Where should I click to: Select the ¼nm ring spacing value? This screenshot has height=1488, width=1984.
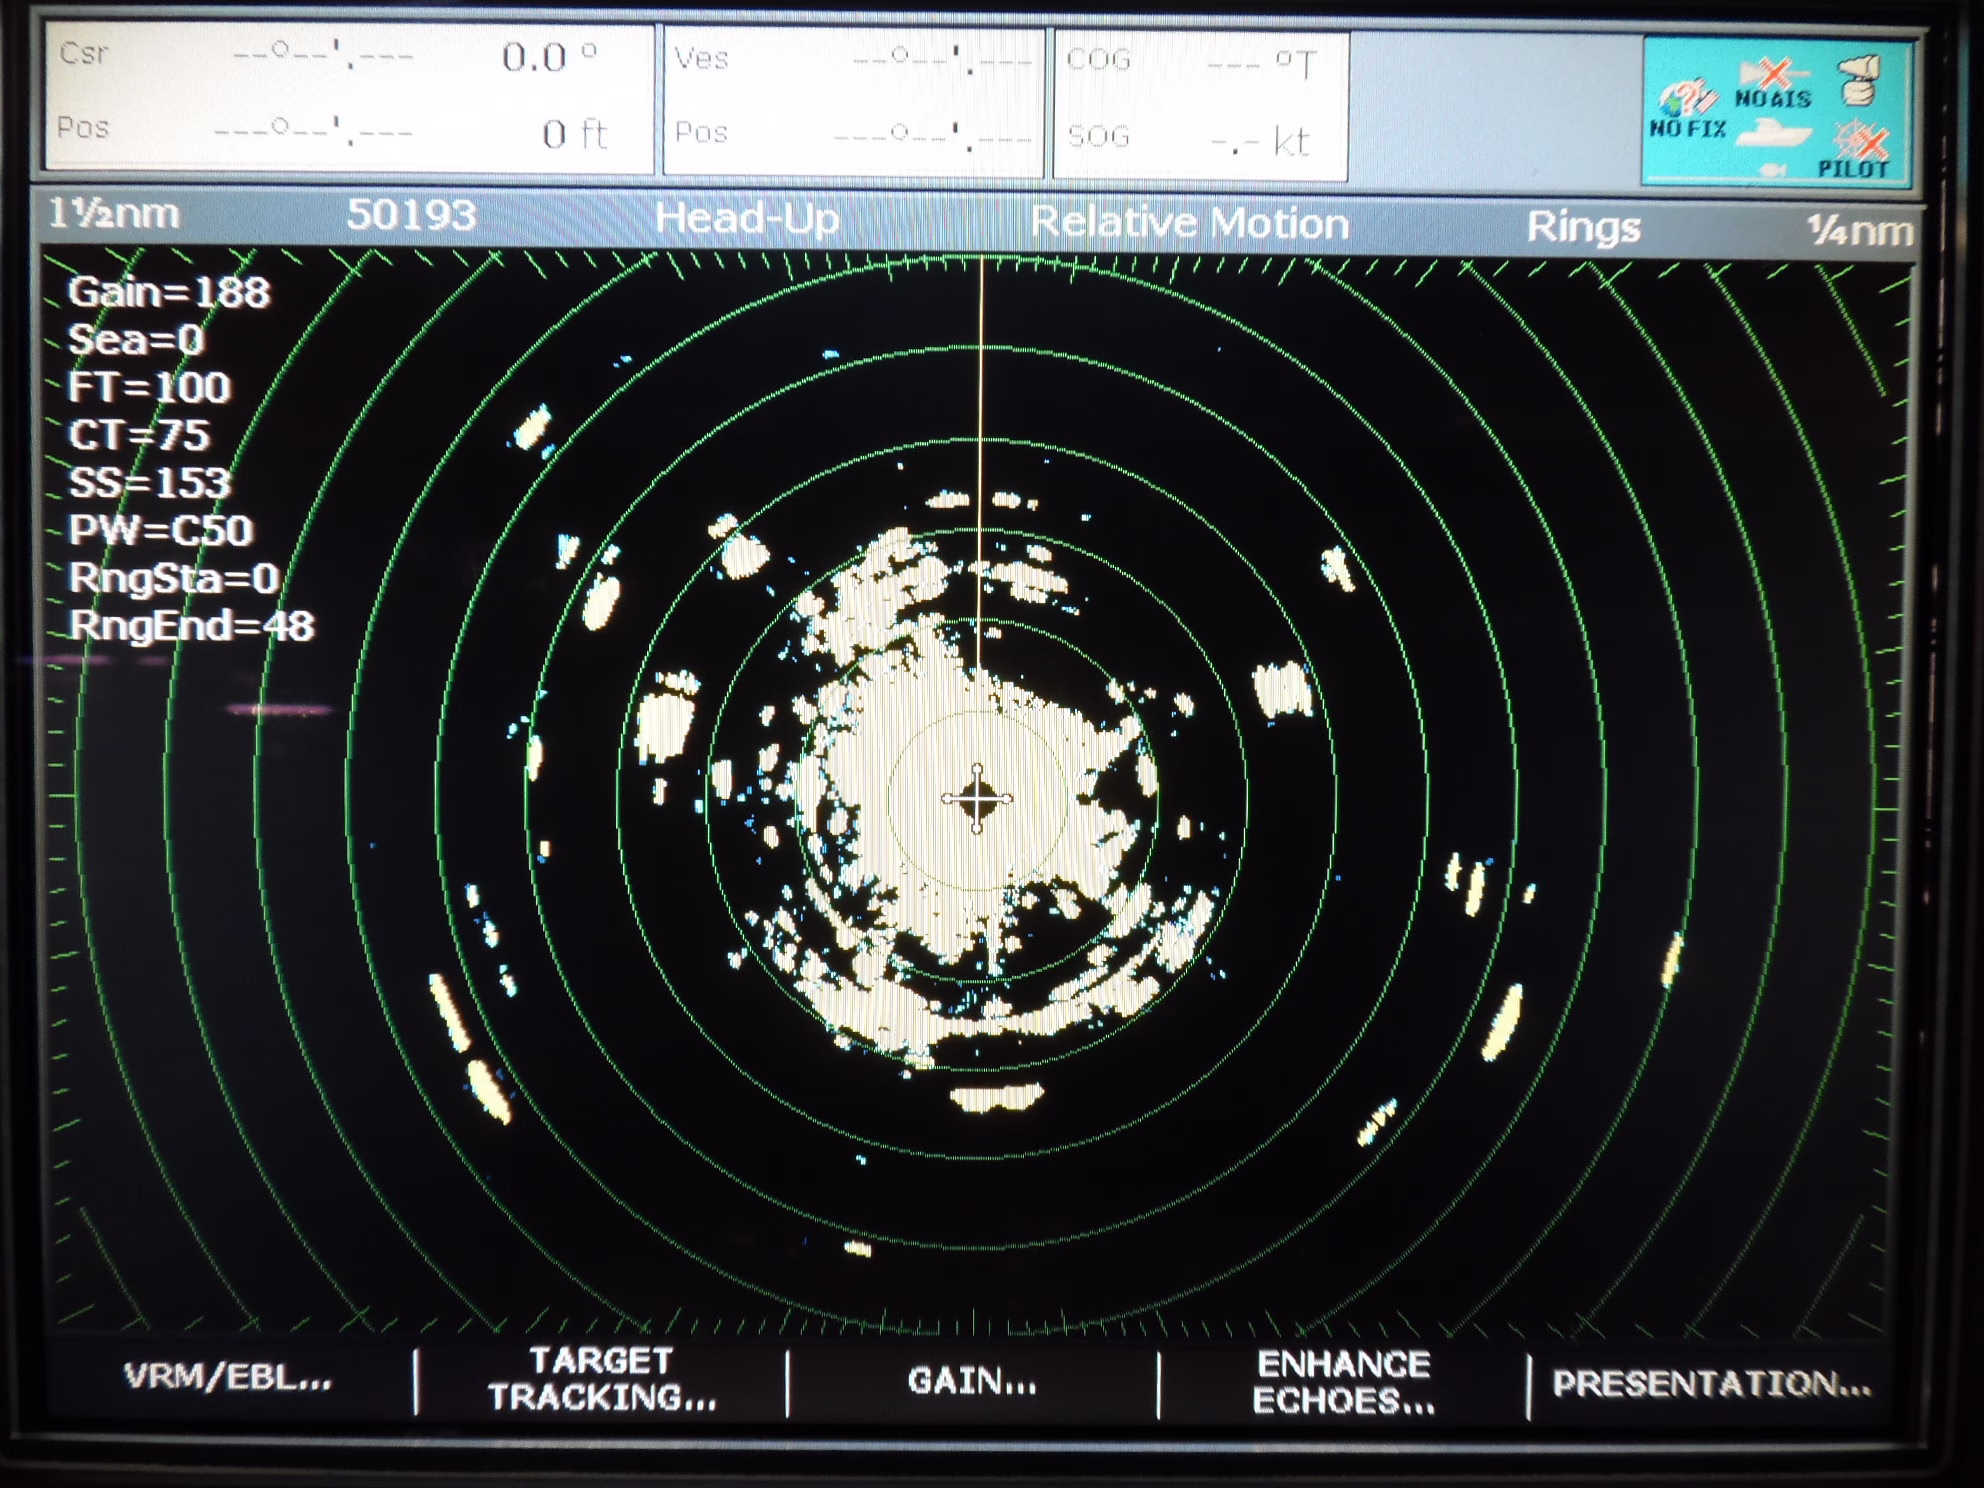(x=1859, y=230)
